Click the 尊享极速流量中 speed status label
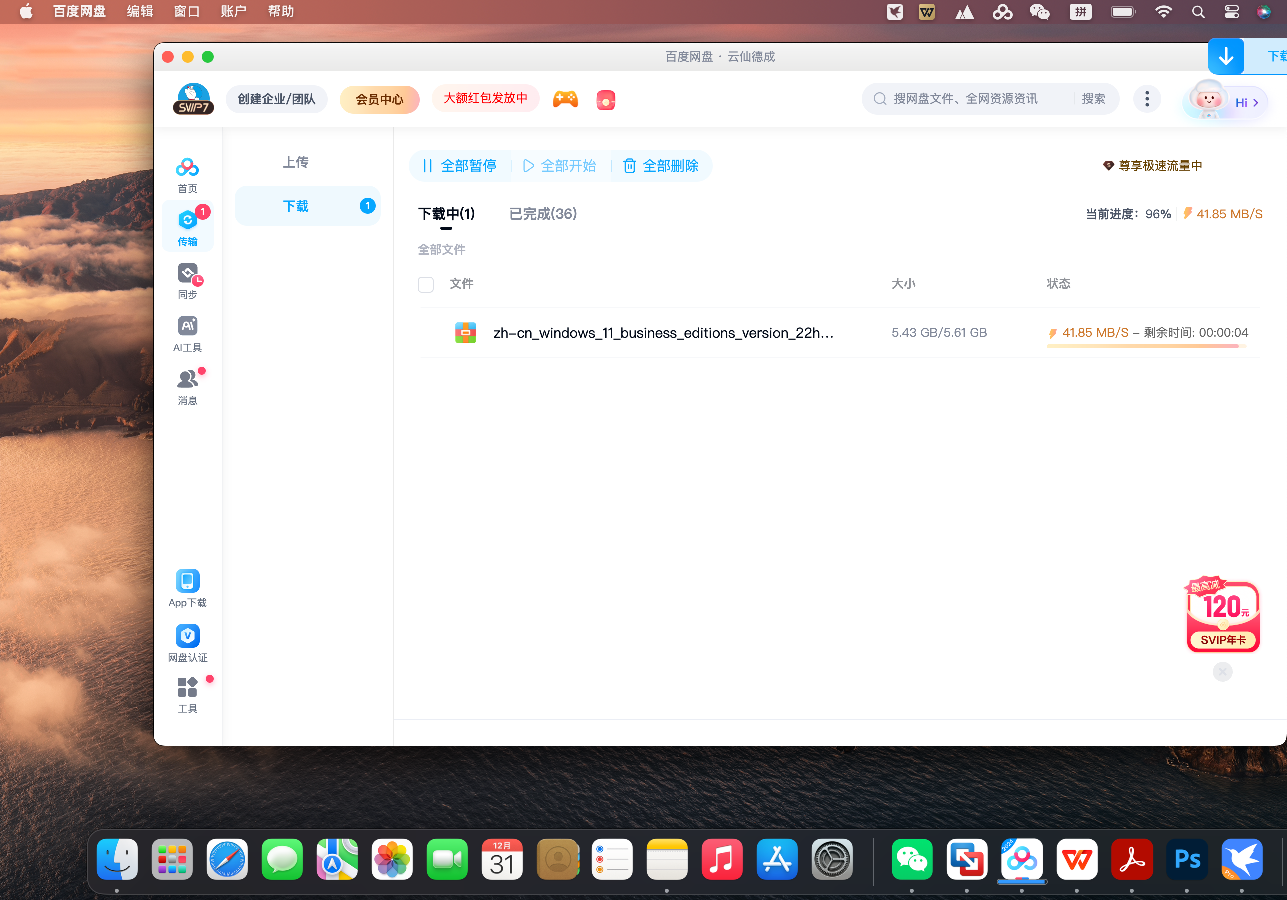 (1152, 166)
